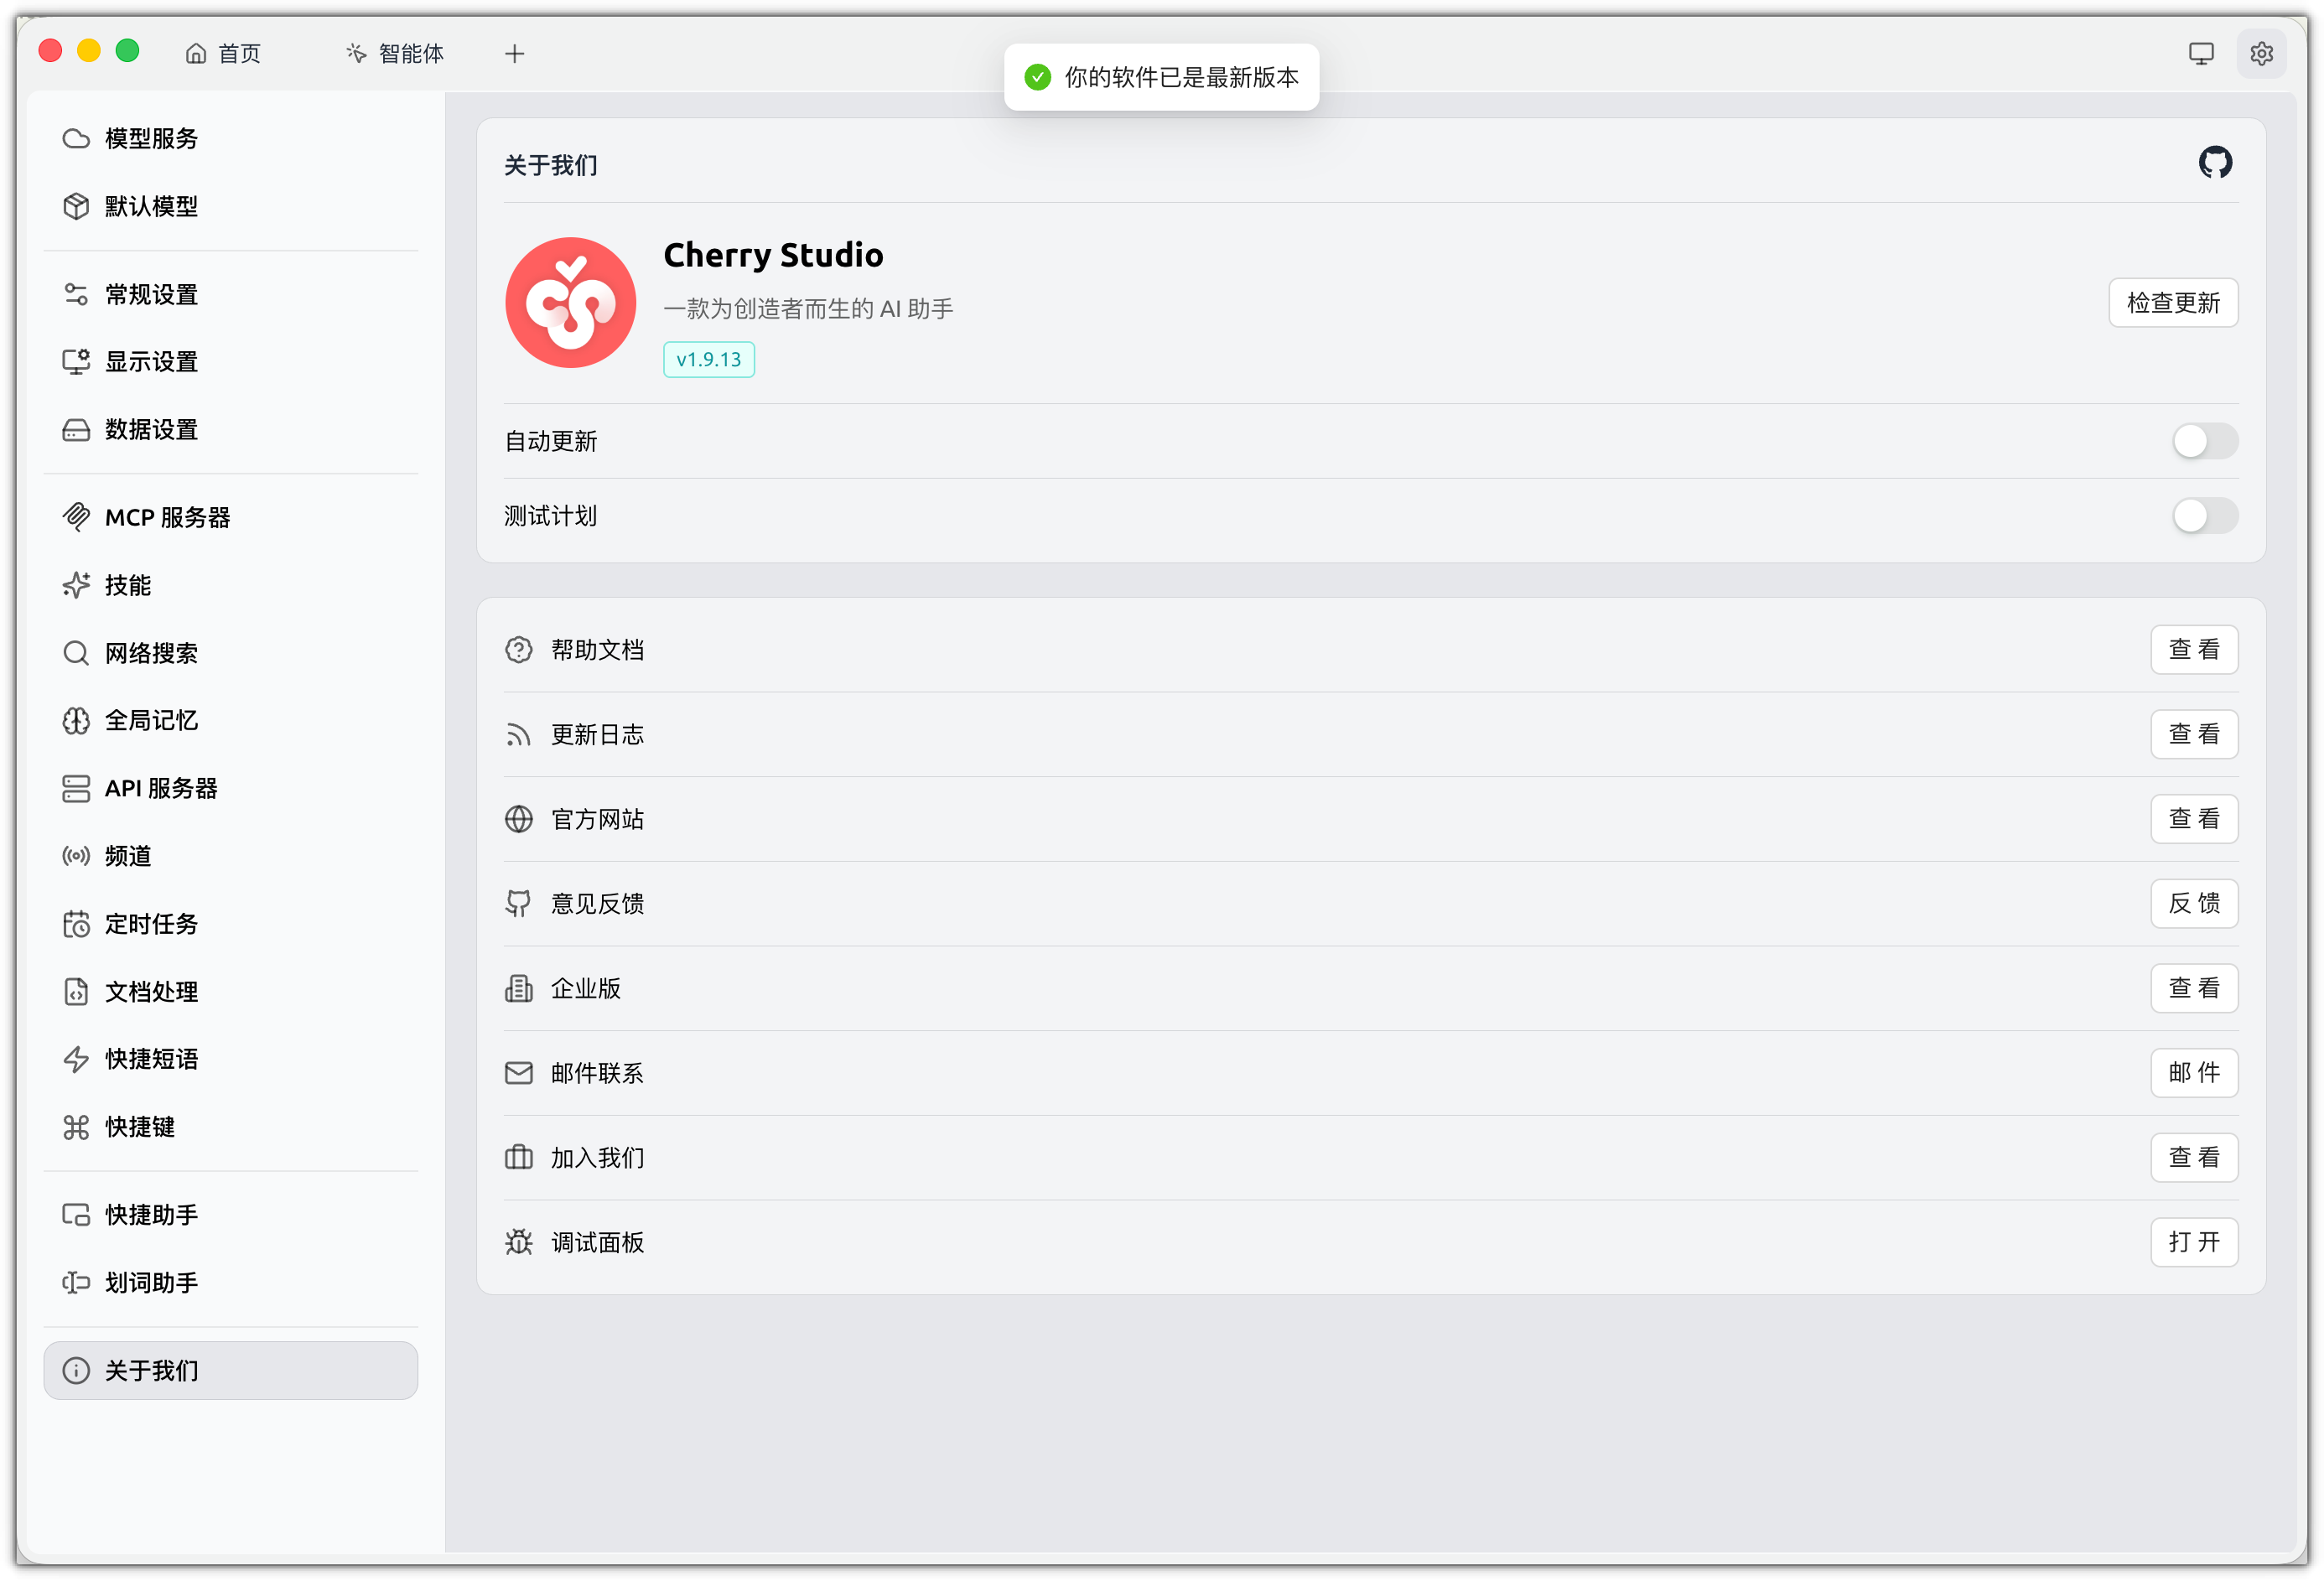
Task: Click the monitor display icon in title bar
Action: click(2200, 53)
